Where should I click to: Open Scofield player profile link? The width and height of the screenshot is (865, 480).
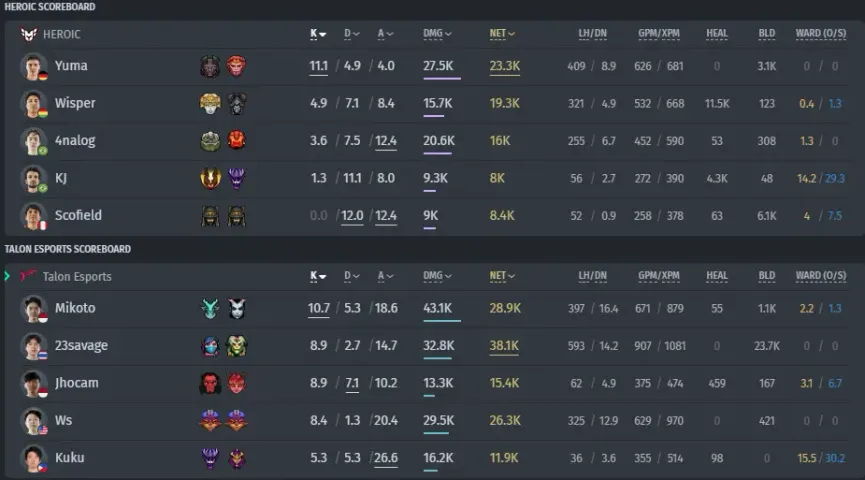click(x=78, y=215)
